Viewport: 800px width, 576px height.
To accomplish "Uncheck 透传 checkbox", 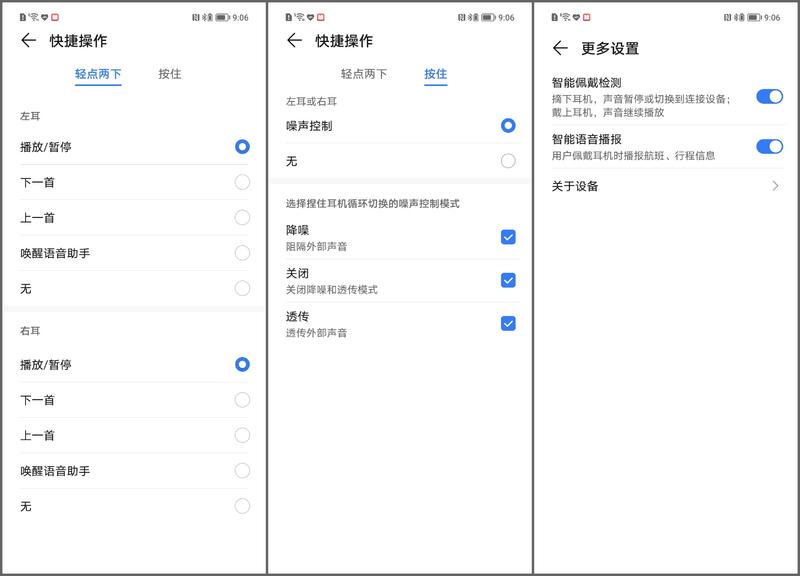I will point(508,323).
